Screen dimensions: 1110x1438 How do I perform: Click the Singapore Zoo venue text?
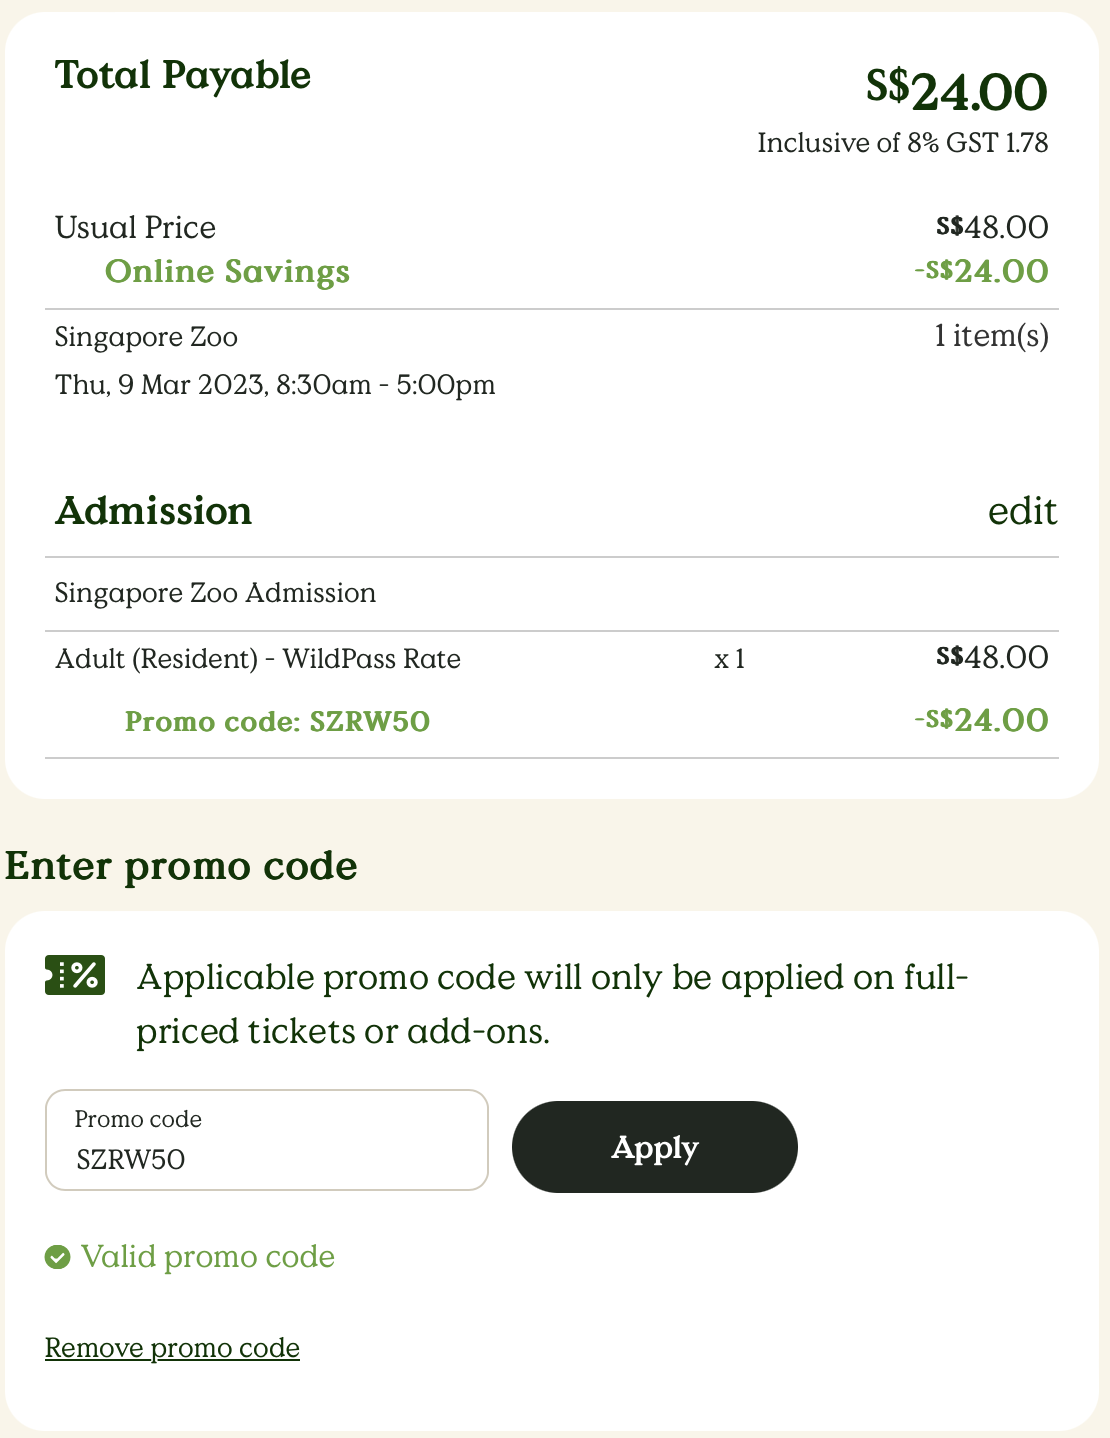(x=146, y=337)
